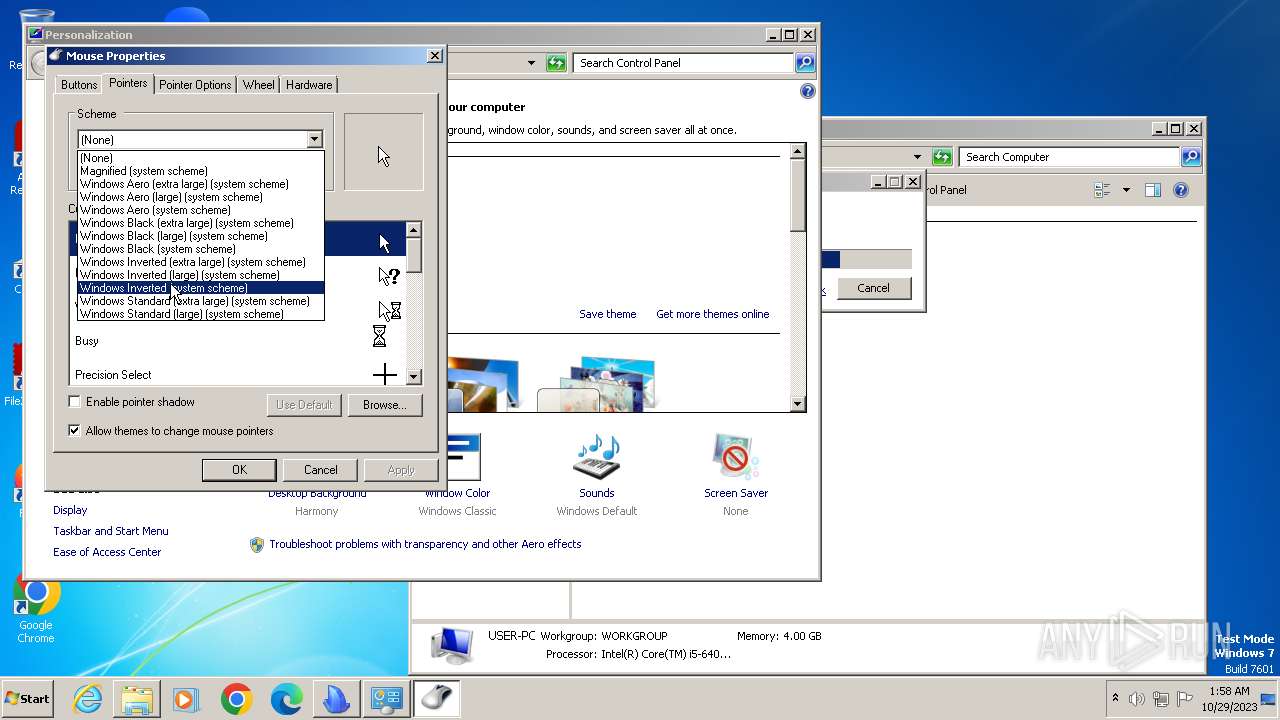Cancel the Mouse Properties dialog
The image size is (1280, 720).
320,470
